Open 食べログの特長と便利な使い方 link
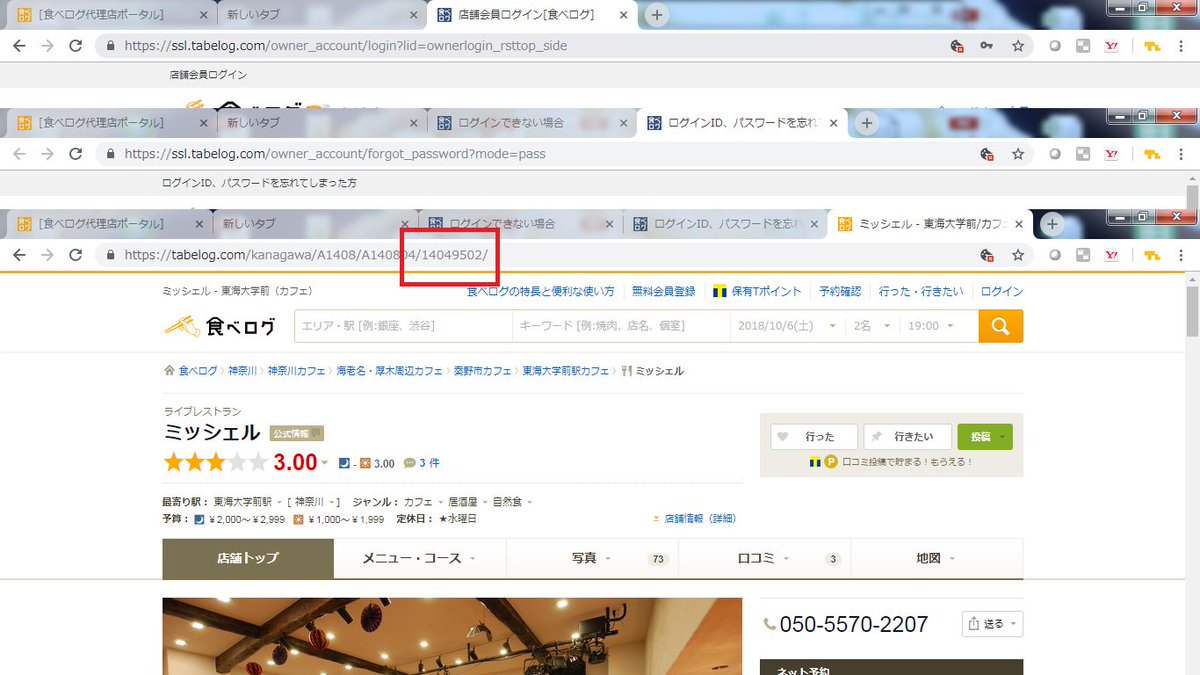 (x=540, y=291)
